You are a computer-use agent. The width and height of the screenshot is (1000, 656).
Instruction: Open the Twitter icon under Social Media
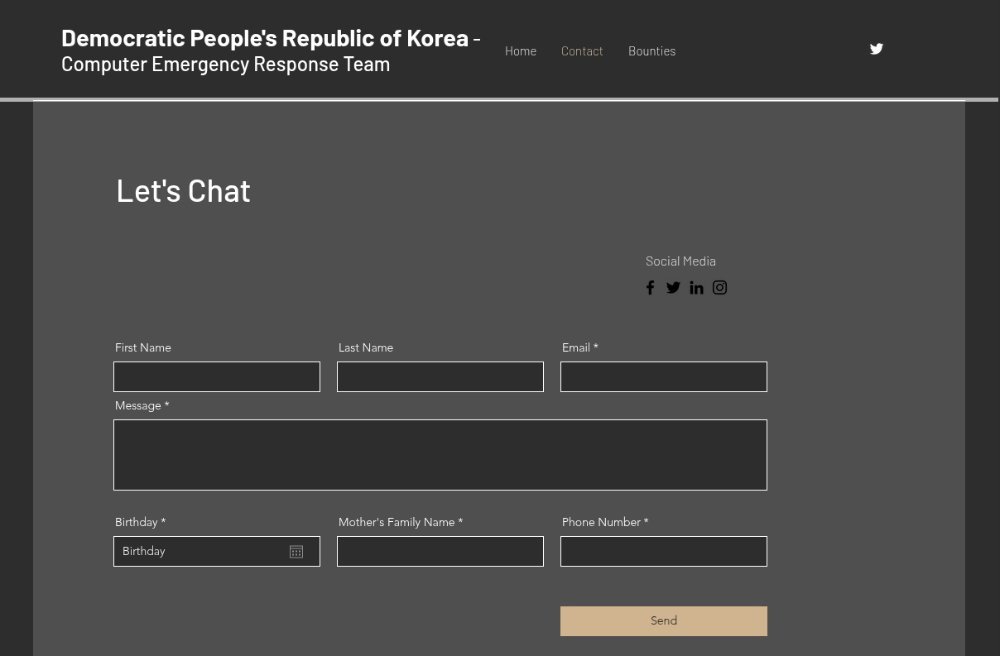pos(673,288)
